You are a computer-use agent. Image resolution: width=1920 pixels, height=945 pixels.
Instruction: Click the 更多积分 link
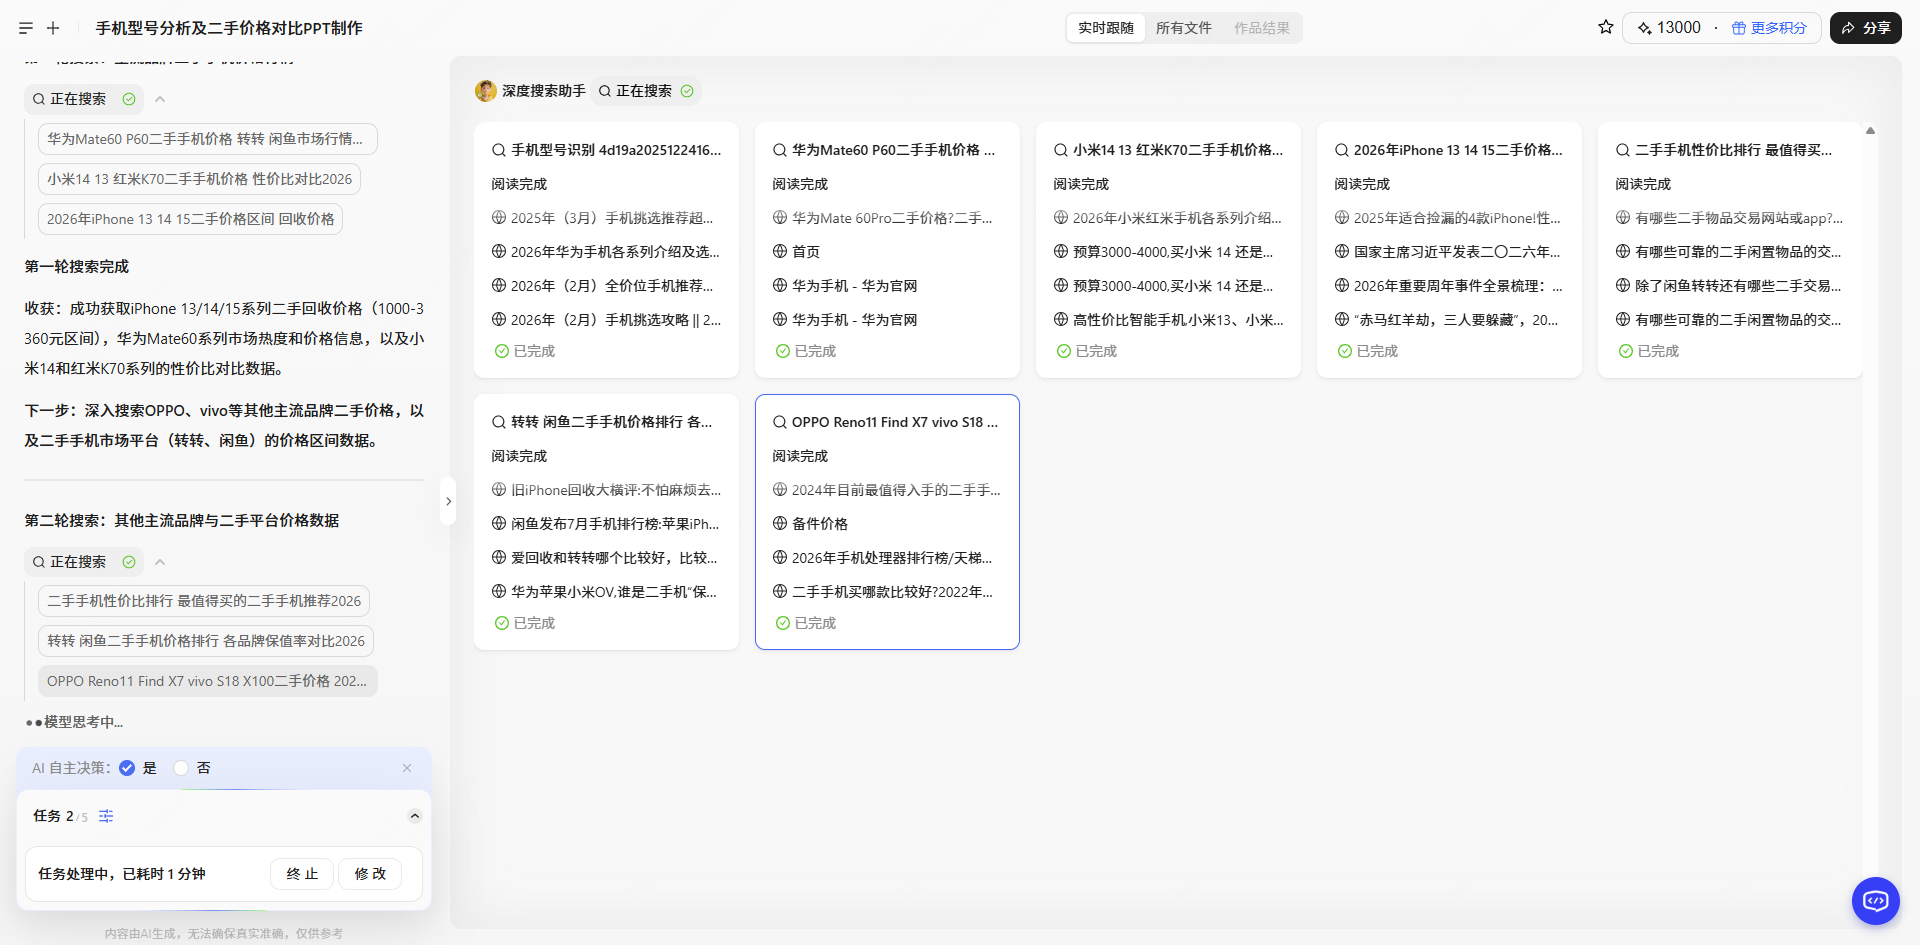pyautogui.click(x=1778, y=27)
